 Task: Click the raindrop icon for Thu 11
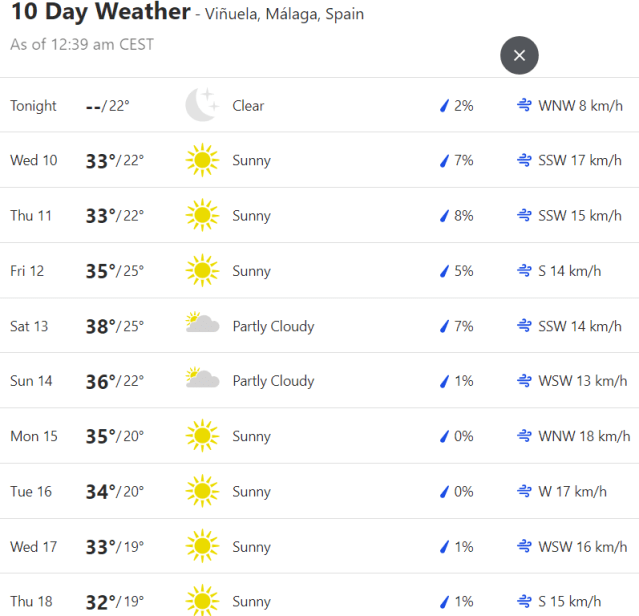(x=444, y=216)
